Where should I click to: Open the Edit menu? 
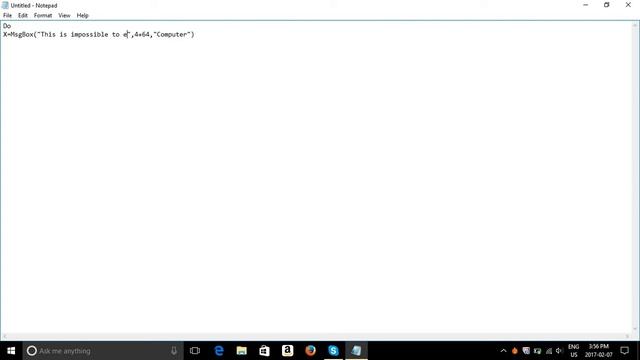tap(23, 16)
